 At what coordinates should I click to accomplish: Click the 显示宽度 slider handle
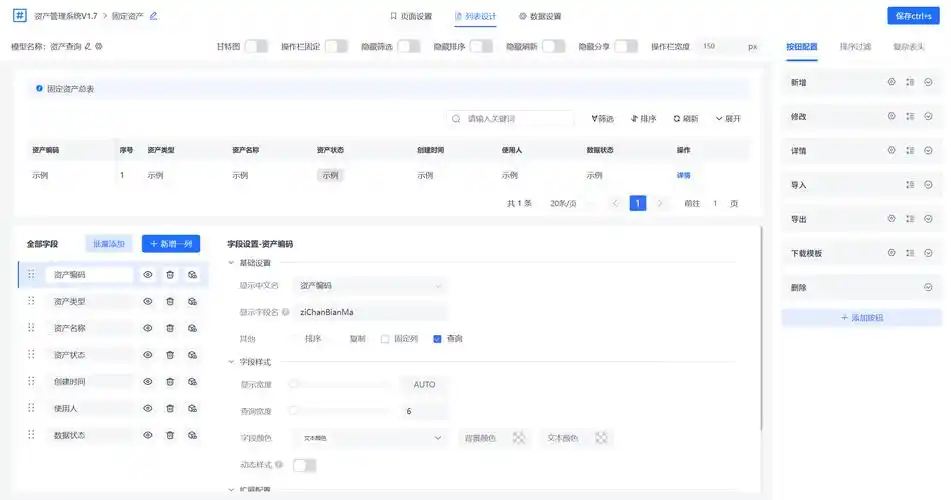click(294, 384)
